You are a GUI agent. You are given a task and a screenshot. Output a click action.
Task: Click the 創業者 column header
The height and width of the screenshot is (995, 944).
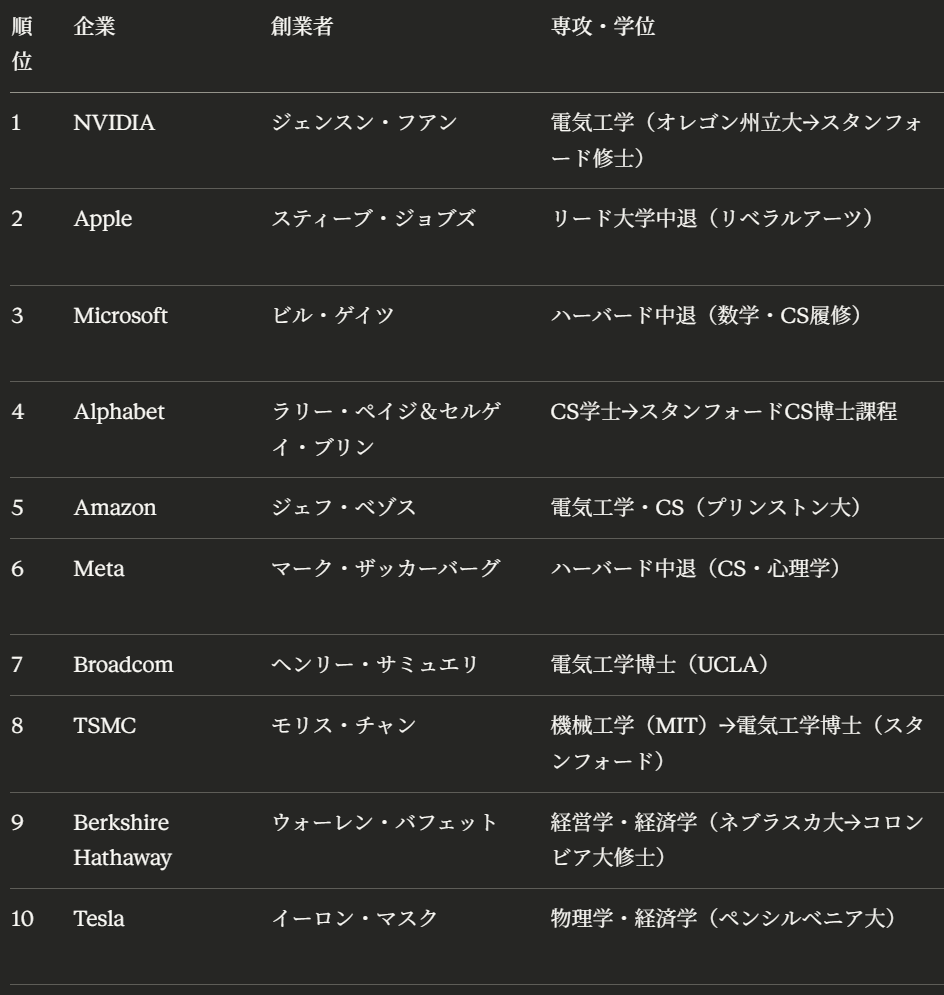(x=302, y=28)
